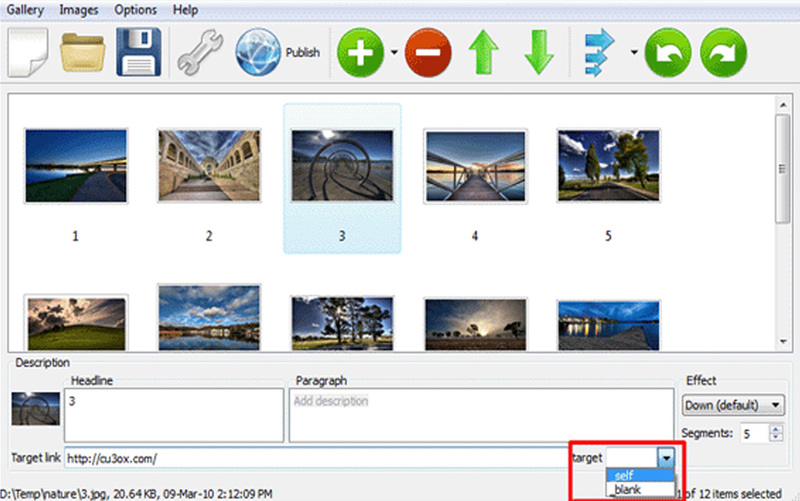Decrease Segments with down stepper arrow
The height and width of the screenshot is (501, 800).
[776, 438]
